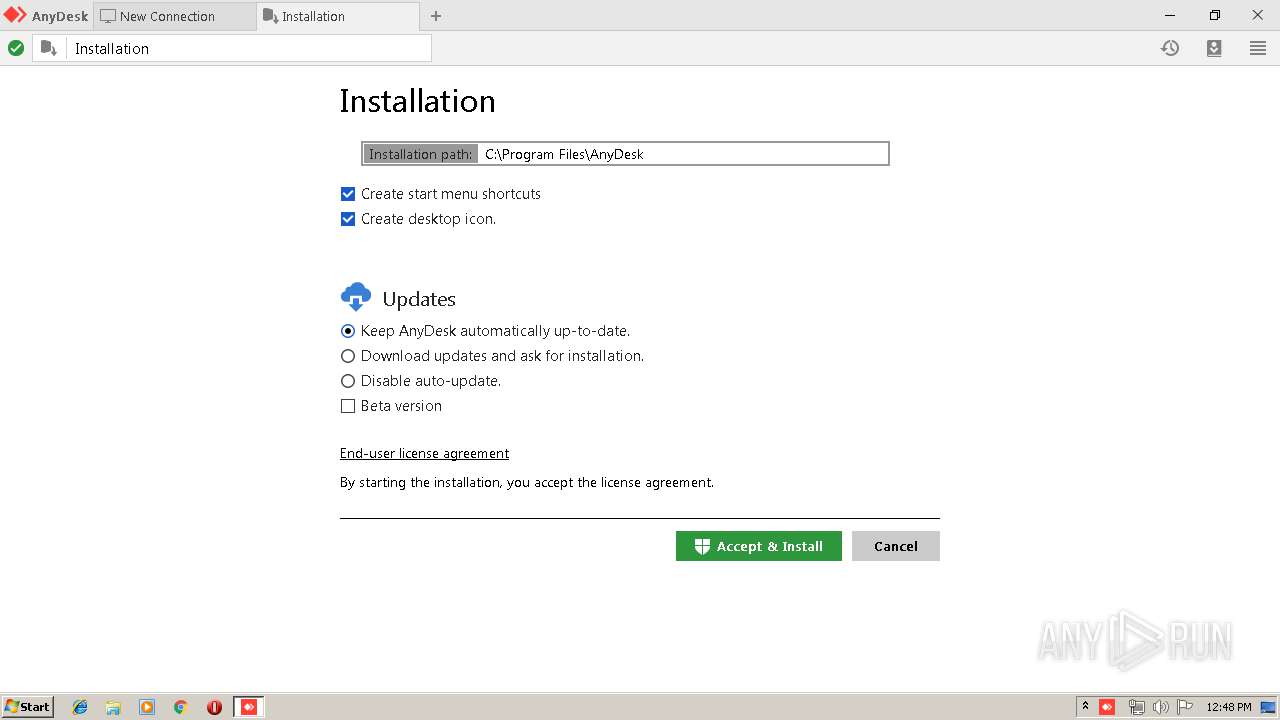Enable the Beta version checkbox
The height and width of the screenshot is (720, 1280).
point(348,406)
